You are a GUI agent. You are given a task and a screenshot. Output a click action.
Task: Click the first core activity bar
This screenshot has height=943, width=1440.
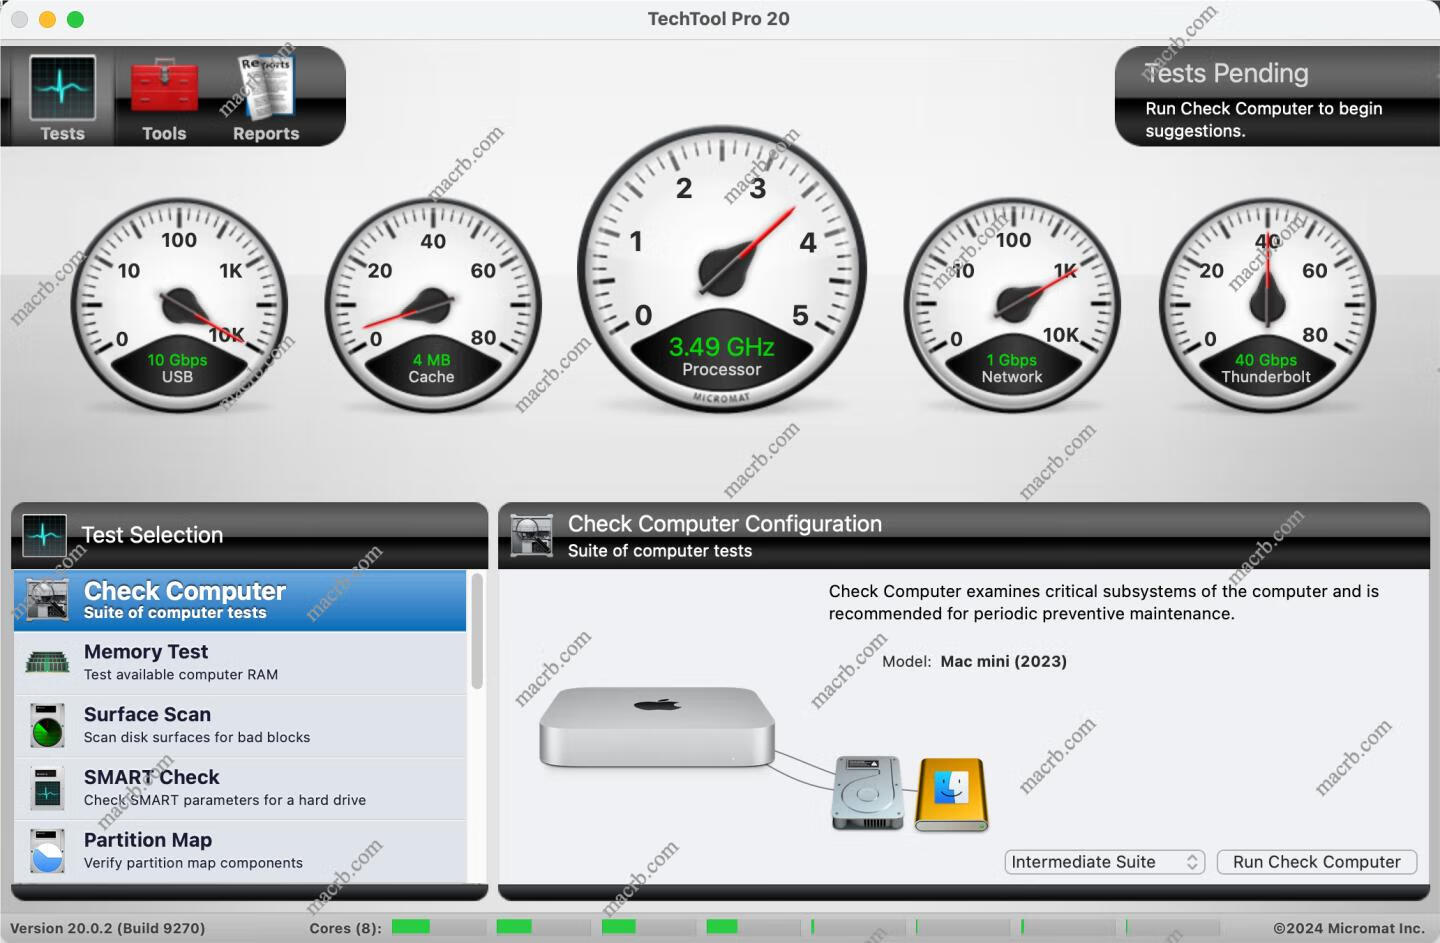pos(410,927)
